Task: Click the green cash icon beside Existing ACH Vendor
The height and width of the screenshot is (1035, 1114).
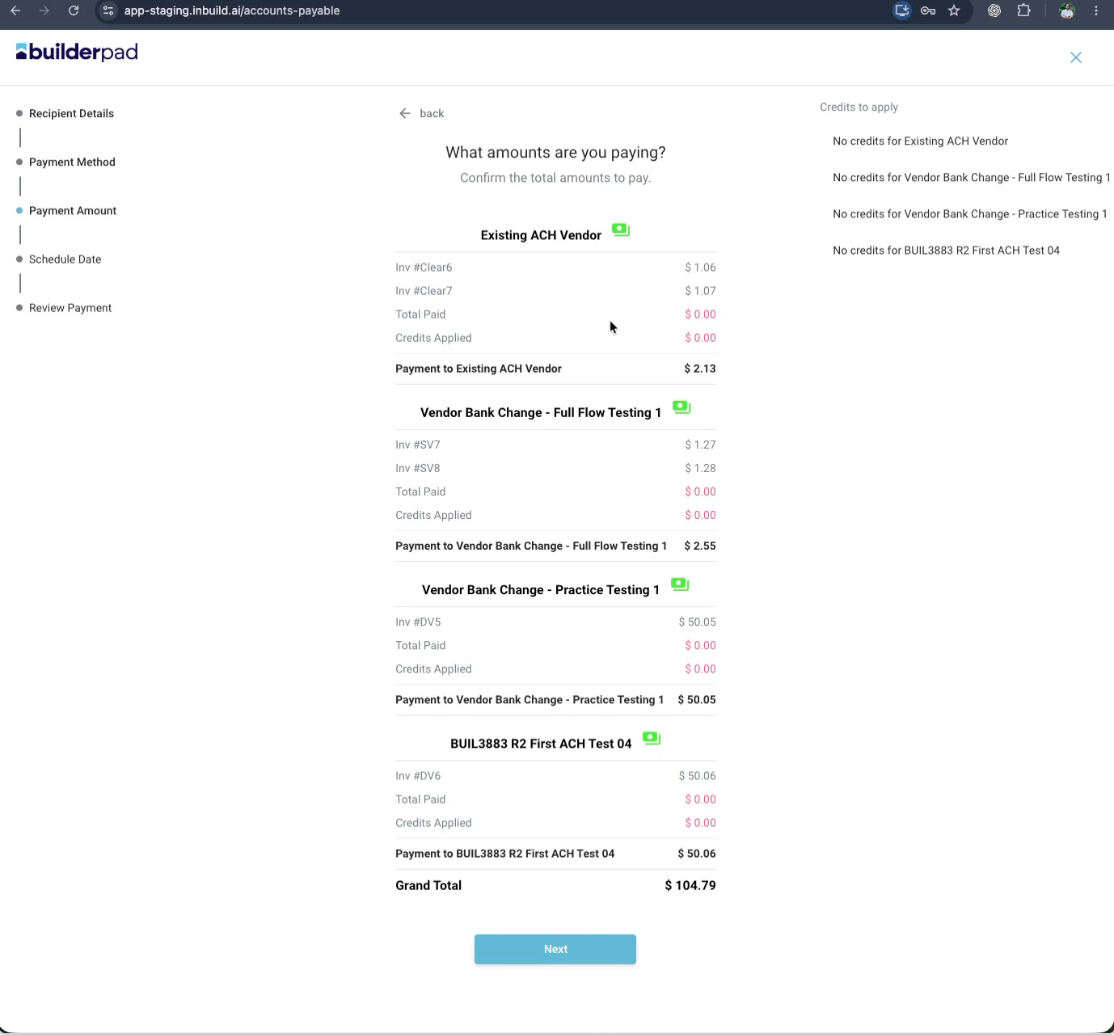Action: (x=621, y=230)
